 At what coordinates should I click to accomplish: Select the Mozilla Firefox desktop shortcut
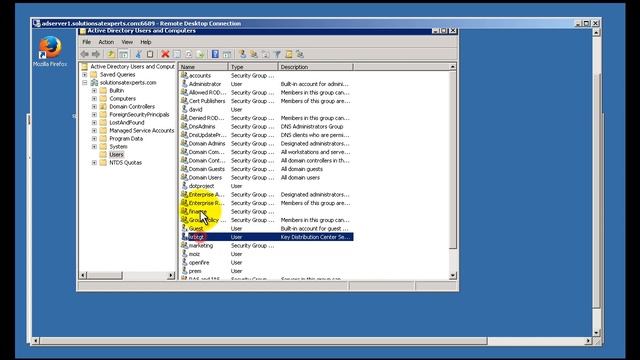[x=50, y=51]
